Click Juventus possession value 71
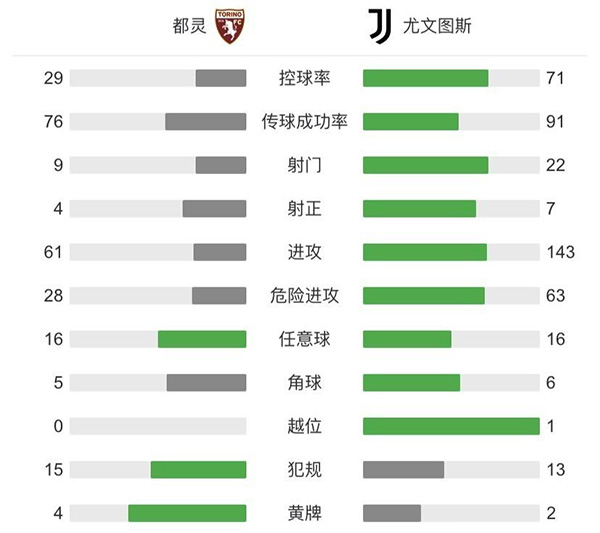Image resolution: width=600 pixels, height=533 pixels. (556, 78)
